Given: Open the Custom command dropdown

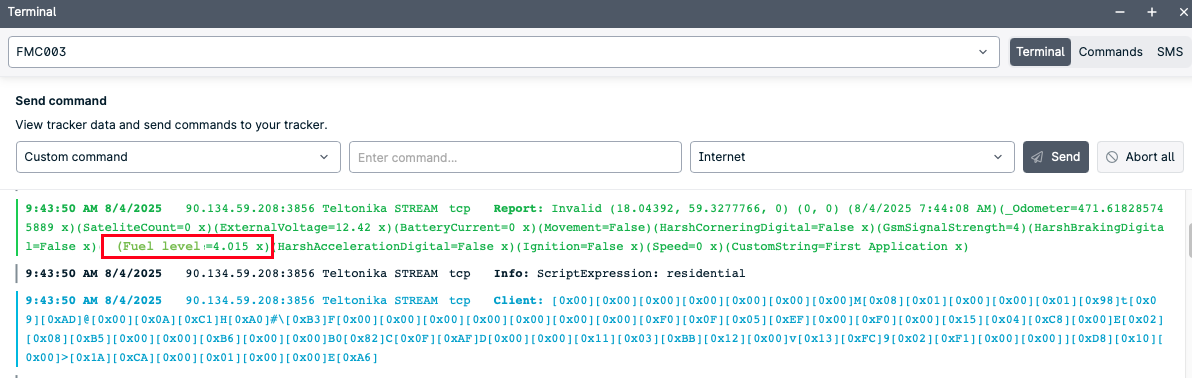Looking at the screenshot, I should [x=178, y=157].
